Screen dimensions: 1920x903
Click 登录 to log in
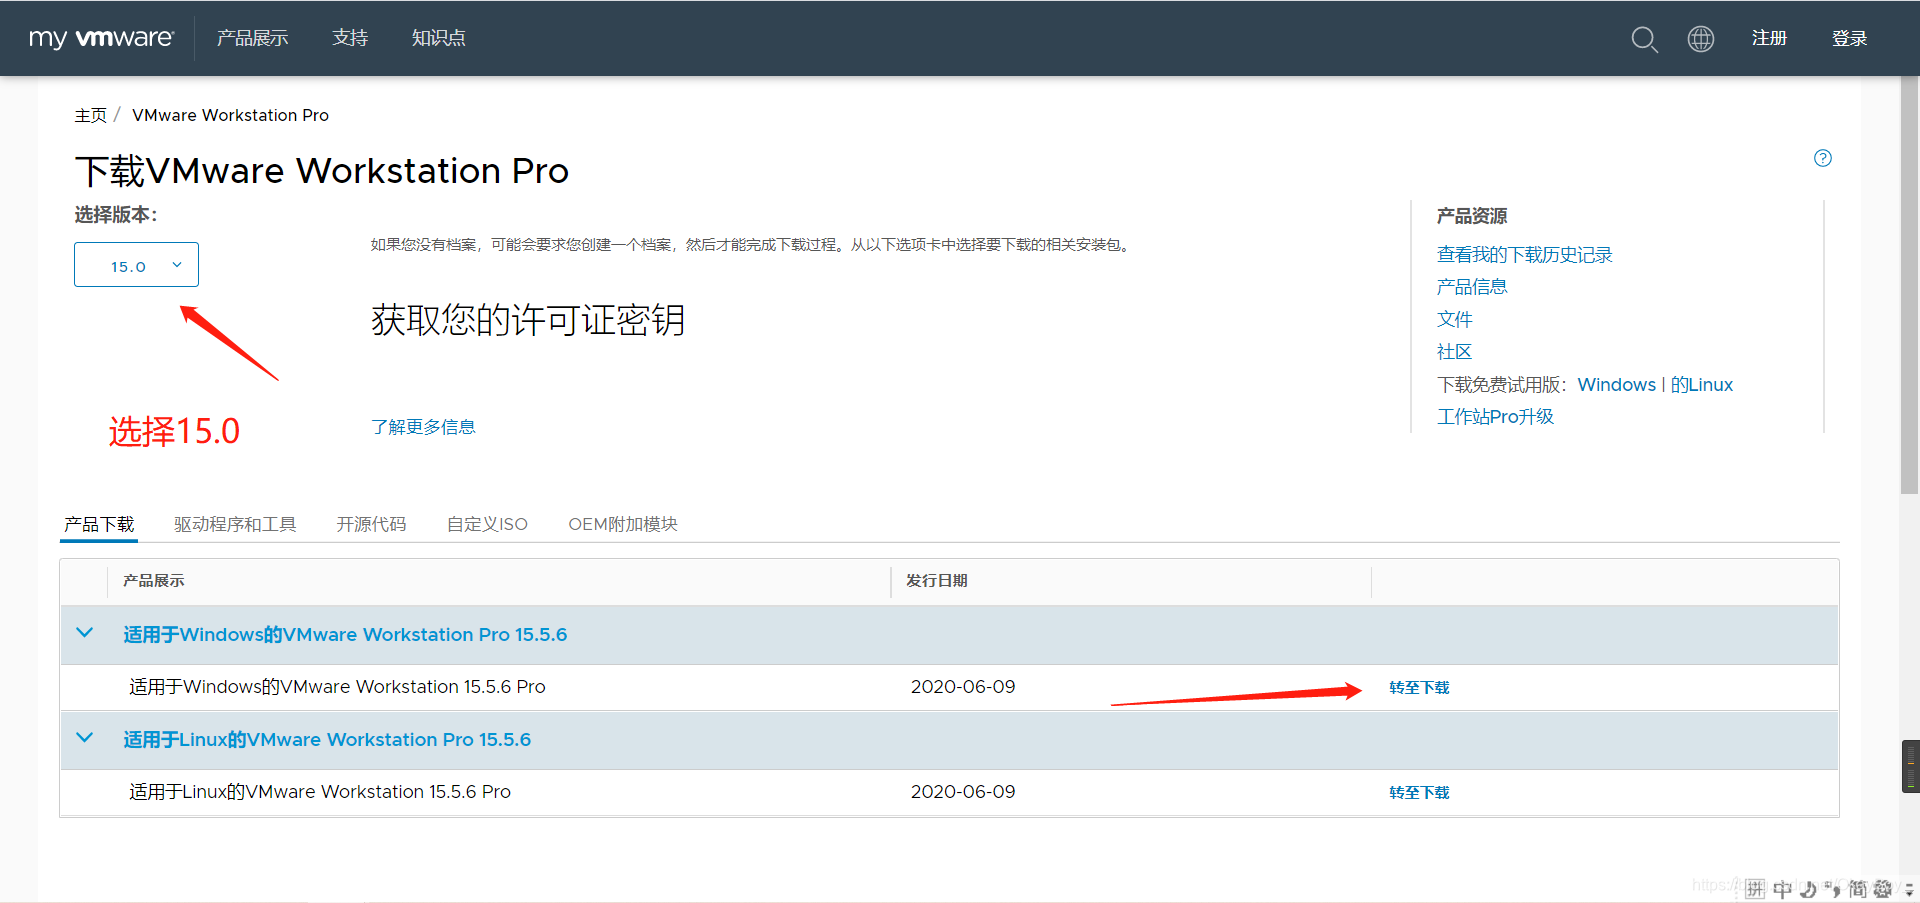(1849, 38)
